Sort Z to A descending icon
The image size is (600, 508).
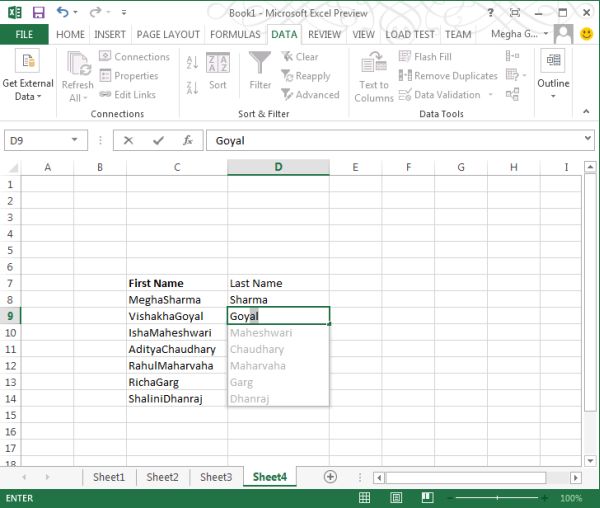[x=192, y=88]
